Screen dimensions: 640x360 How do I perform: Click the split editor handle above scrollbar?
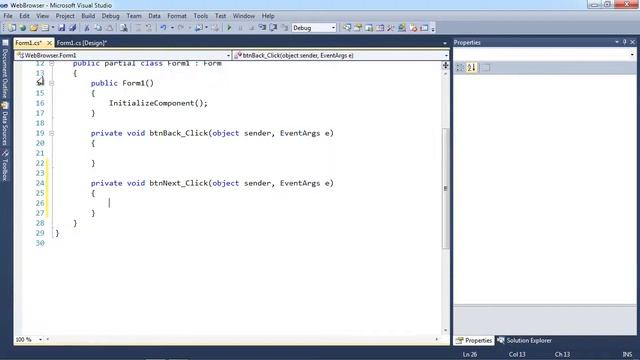click(445, 65)
